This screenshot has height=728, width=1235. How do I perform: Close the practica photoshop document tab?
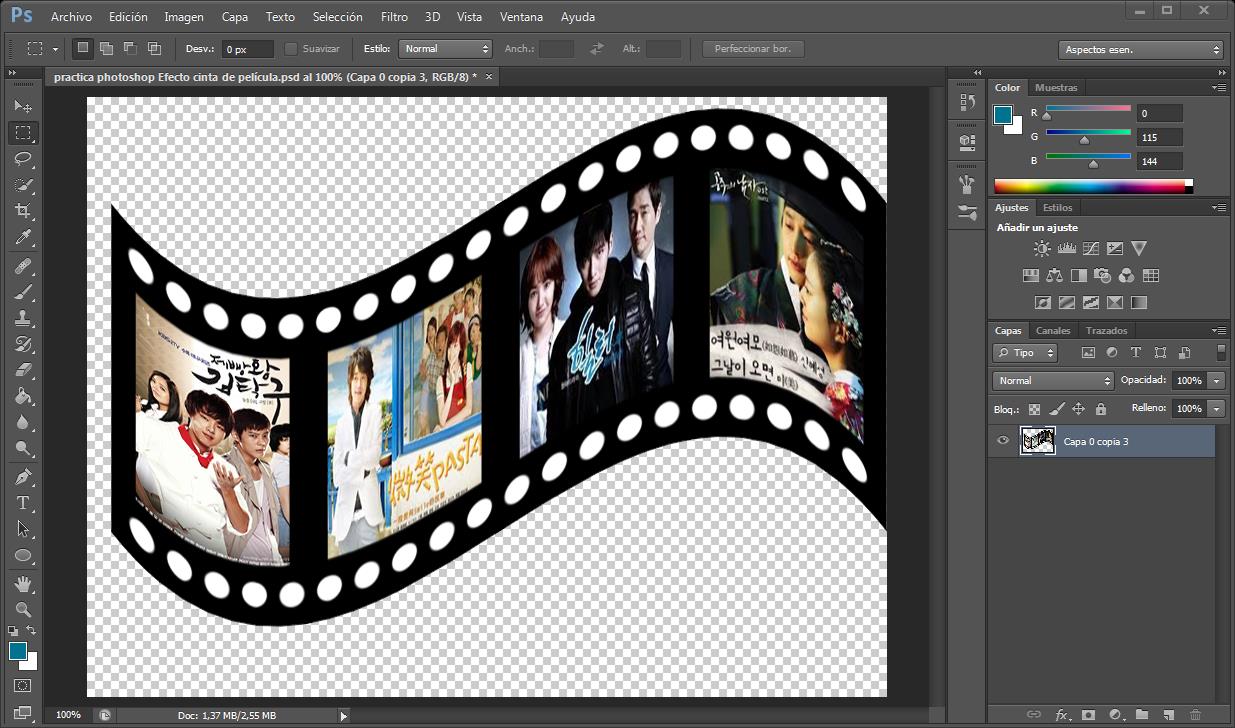click(x=489, y=76)
